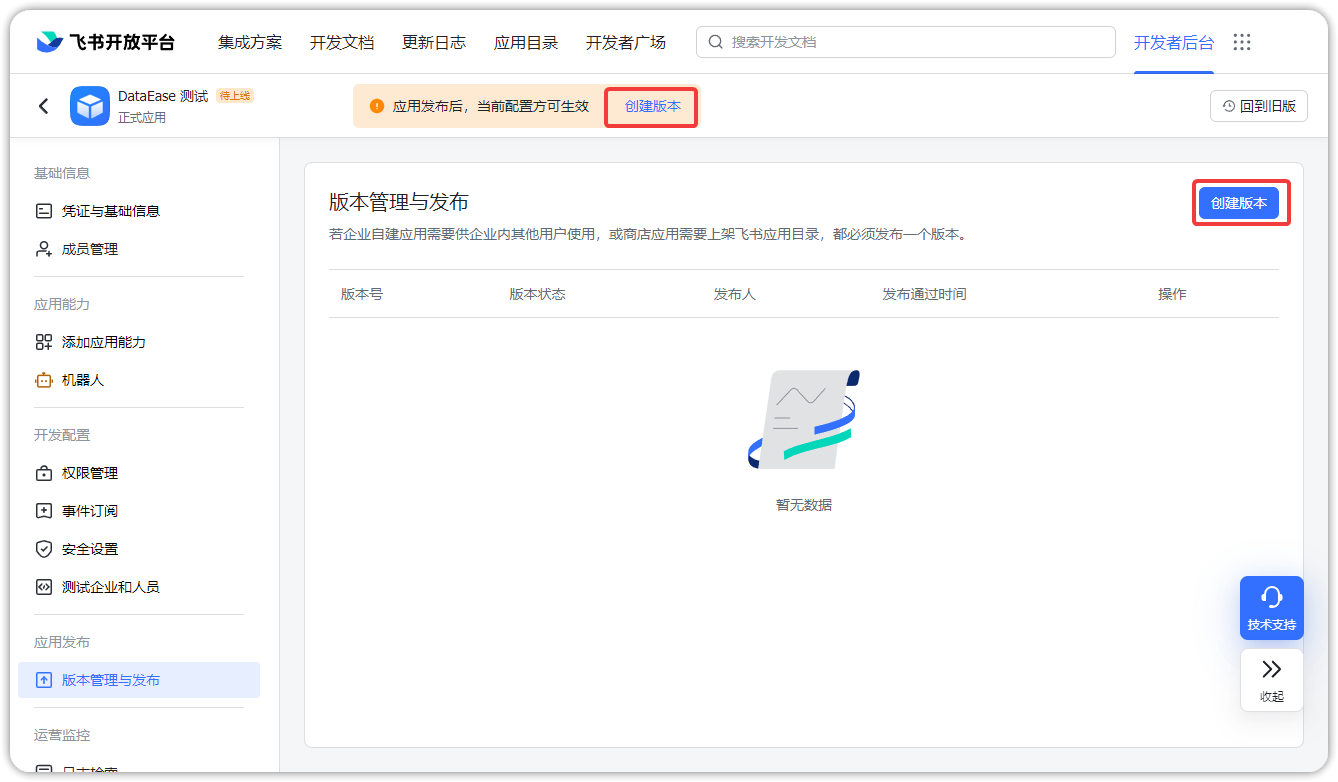Click the 操作 column header
This screenshot has width=1338, height=782.
coord(1172,294)
